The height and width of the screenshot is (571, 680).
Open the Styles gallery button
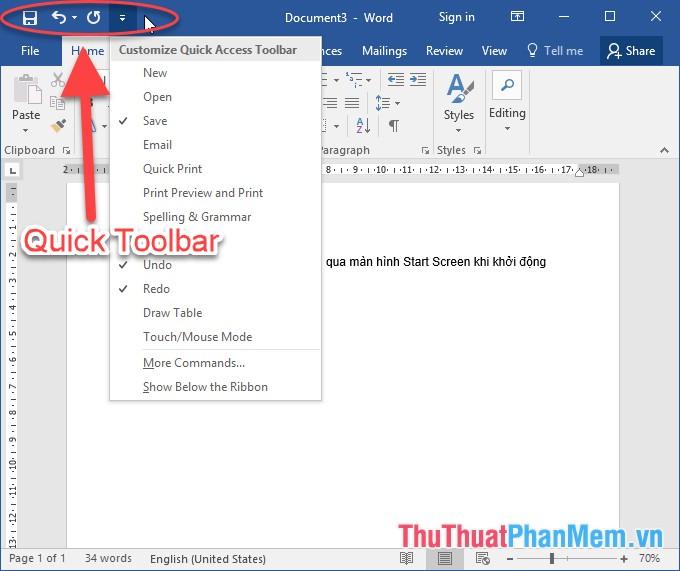459,102
